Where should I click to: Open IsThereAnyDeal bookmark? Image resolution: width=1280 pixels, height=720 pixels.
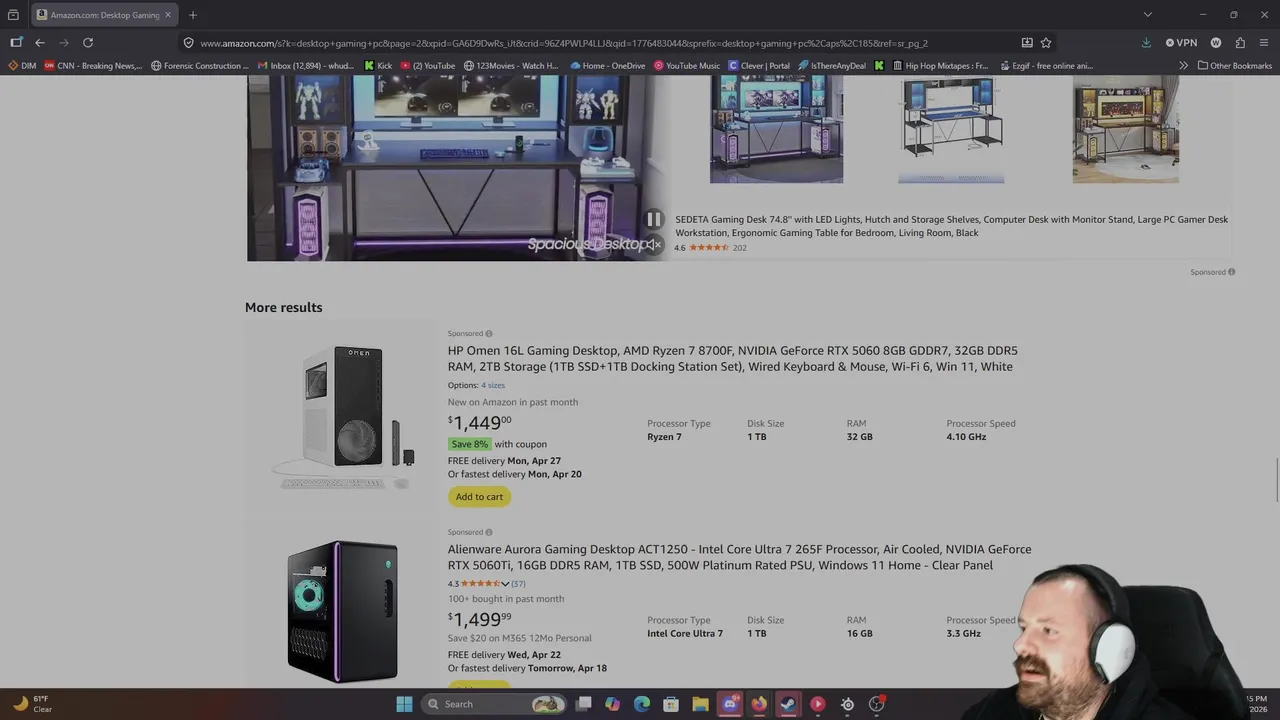pos(832,66)
